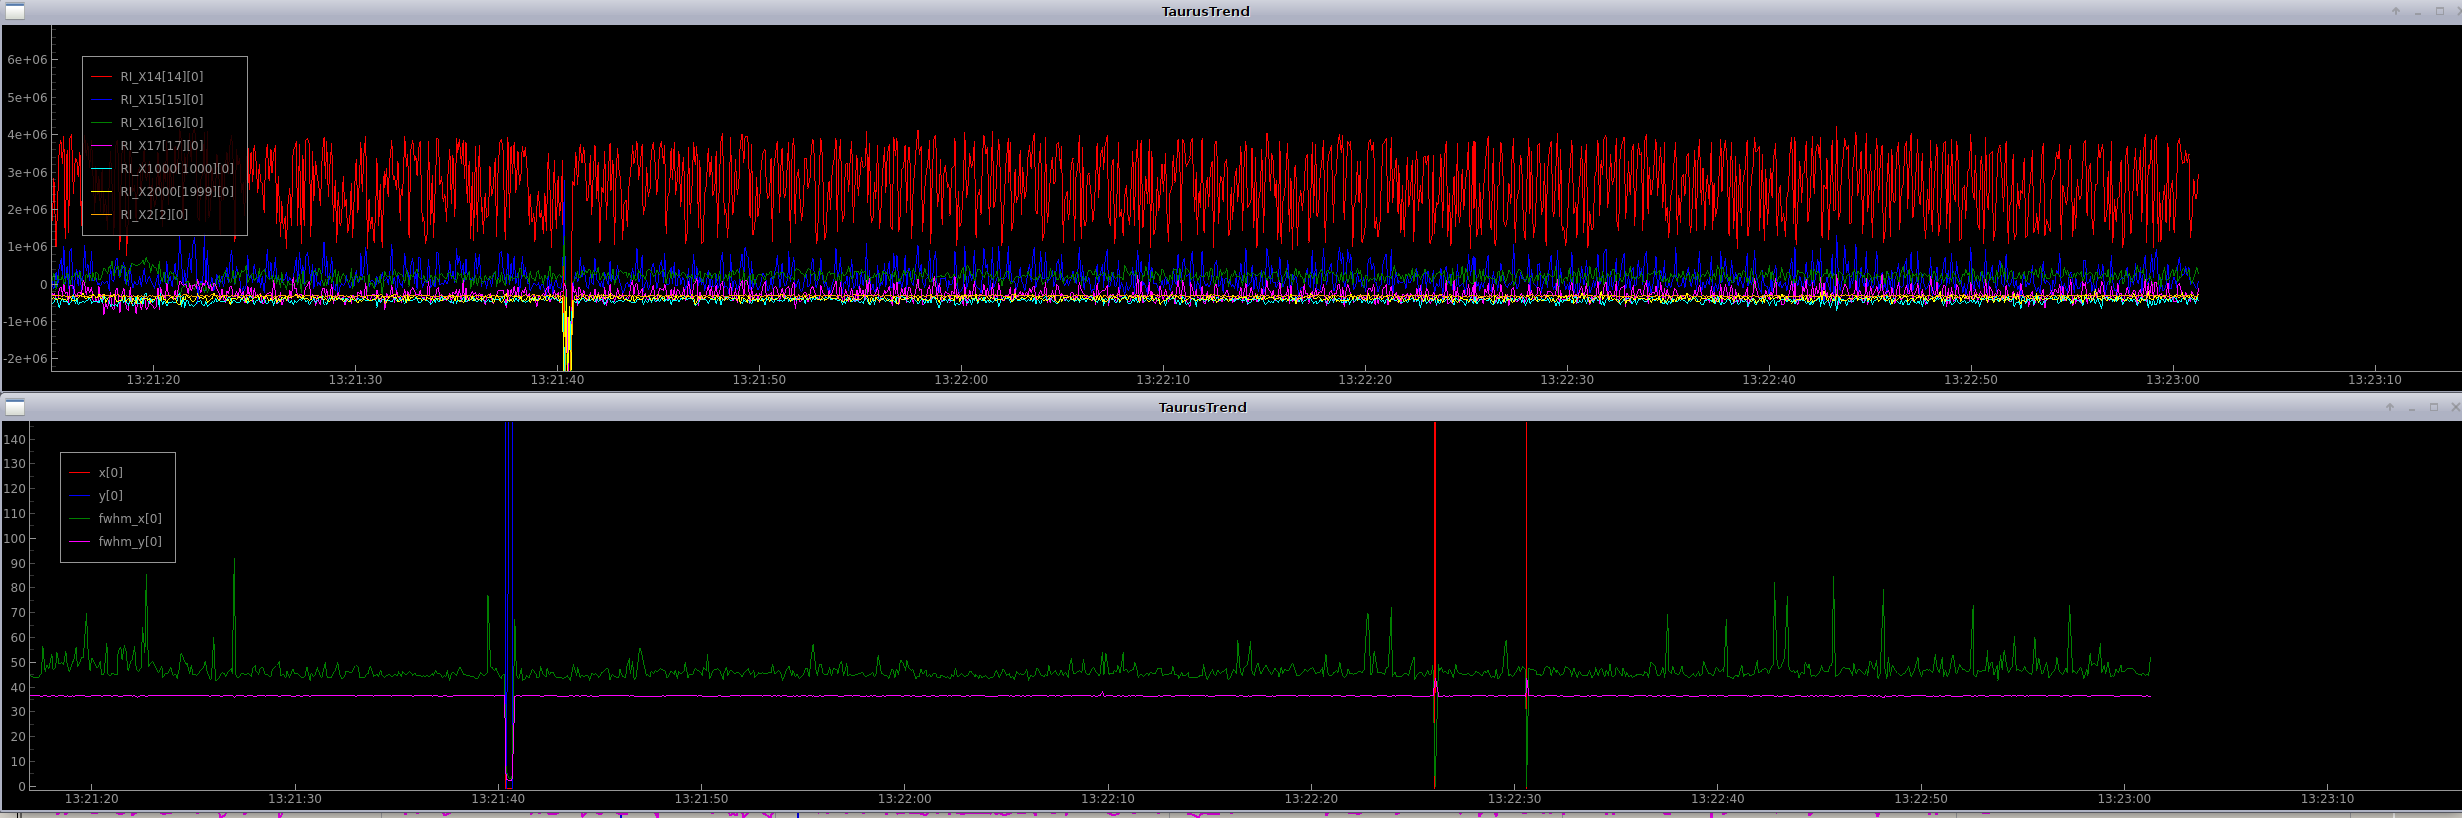The width and height of the screenshot is (2462, 818).
Task: Click the 4e+06 label on top Y axis
Action: coord(27,135)
